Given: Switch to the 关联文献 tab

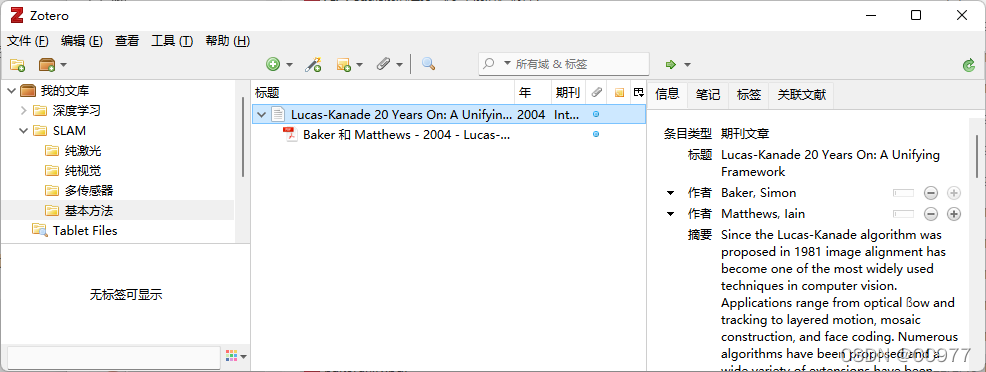Looking at the screenshot, I should coord(802,95).
